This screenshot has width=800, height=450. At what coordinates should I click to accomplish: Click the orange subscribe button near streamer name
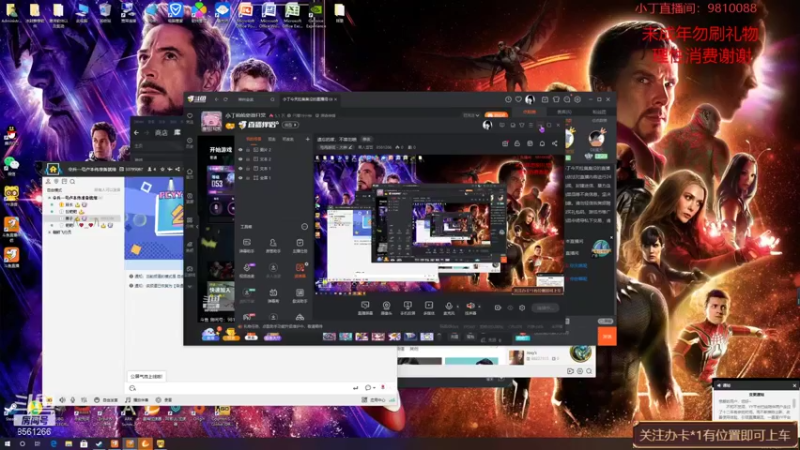(x=496, y=115)
